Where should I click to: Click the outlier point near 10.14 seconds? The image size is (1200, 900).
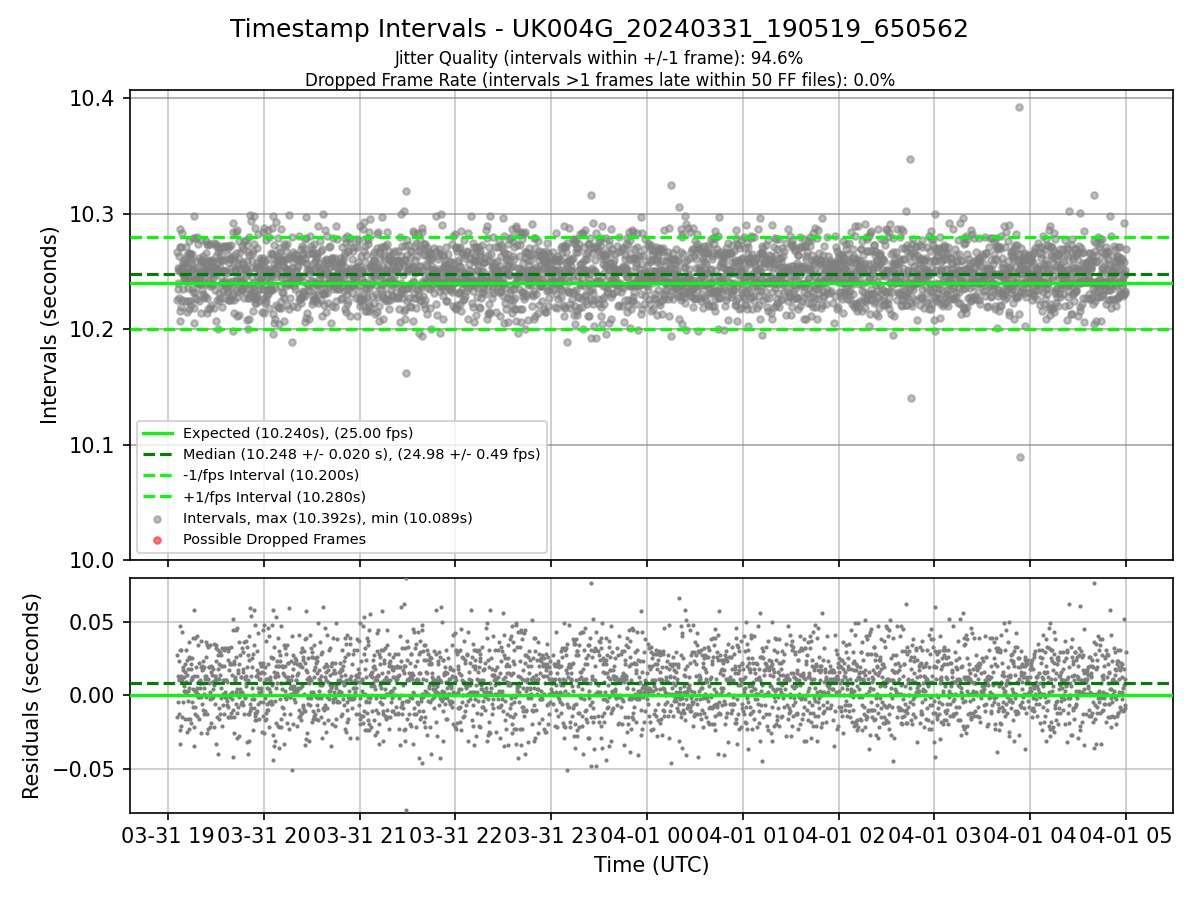pos(911,398)
